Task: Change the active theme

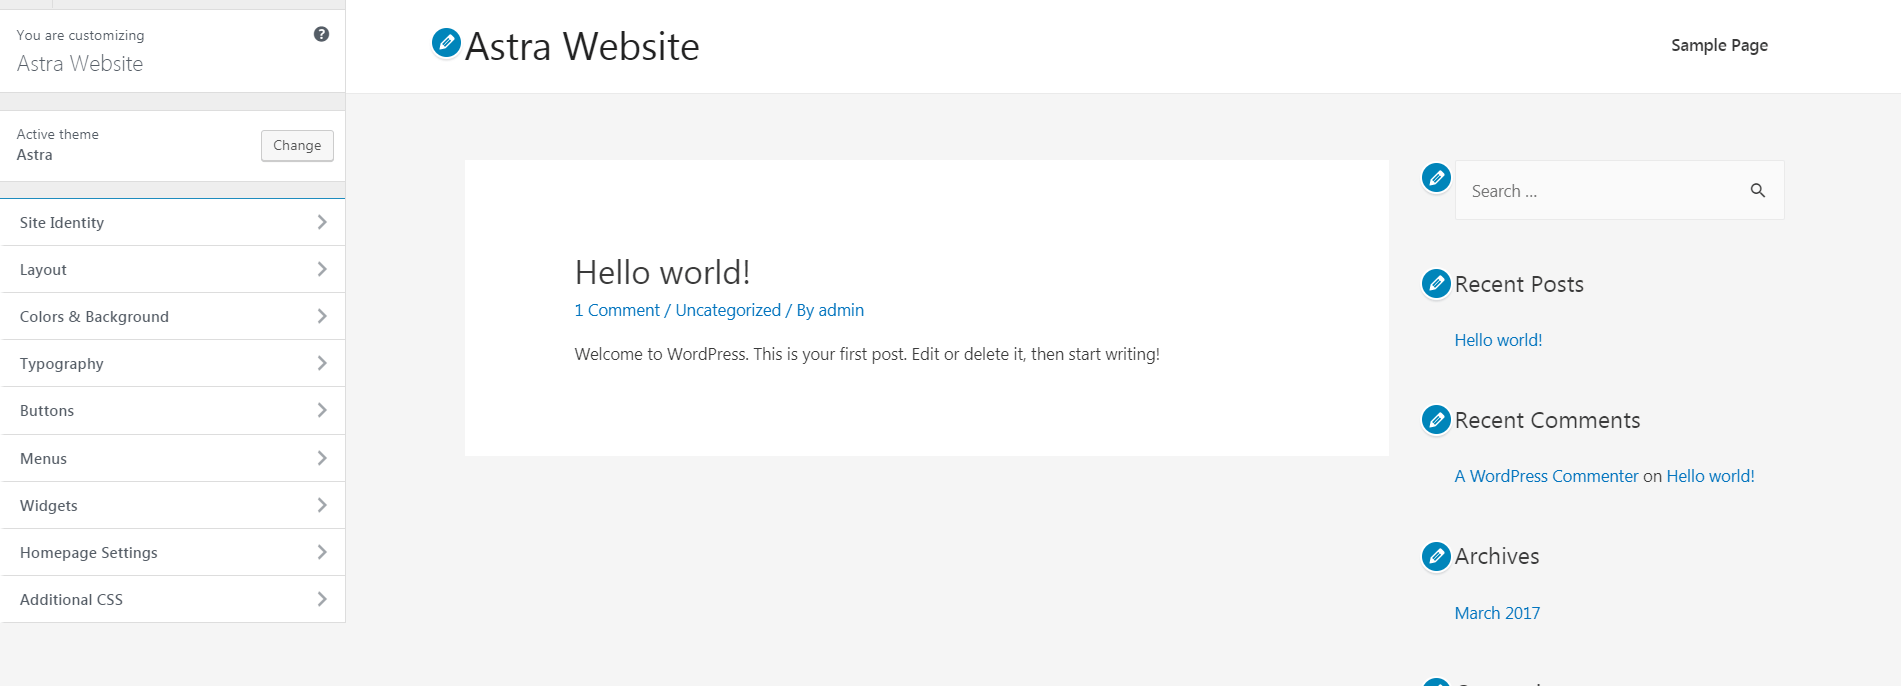Action: [297, 145]
